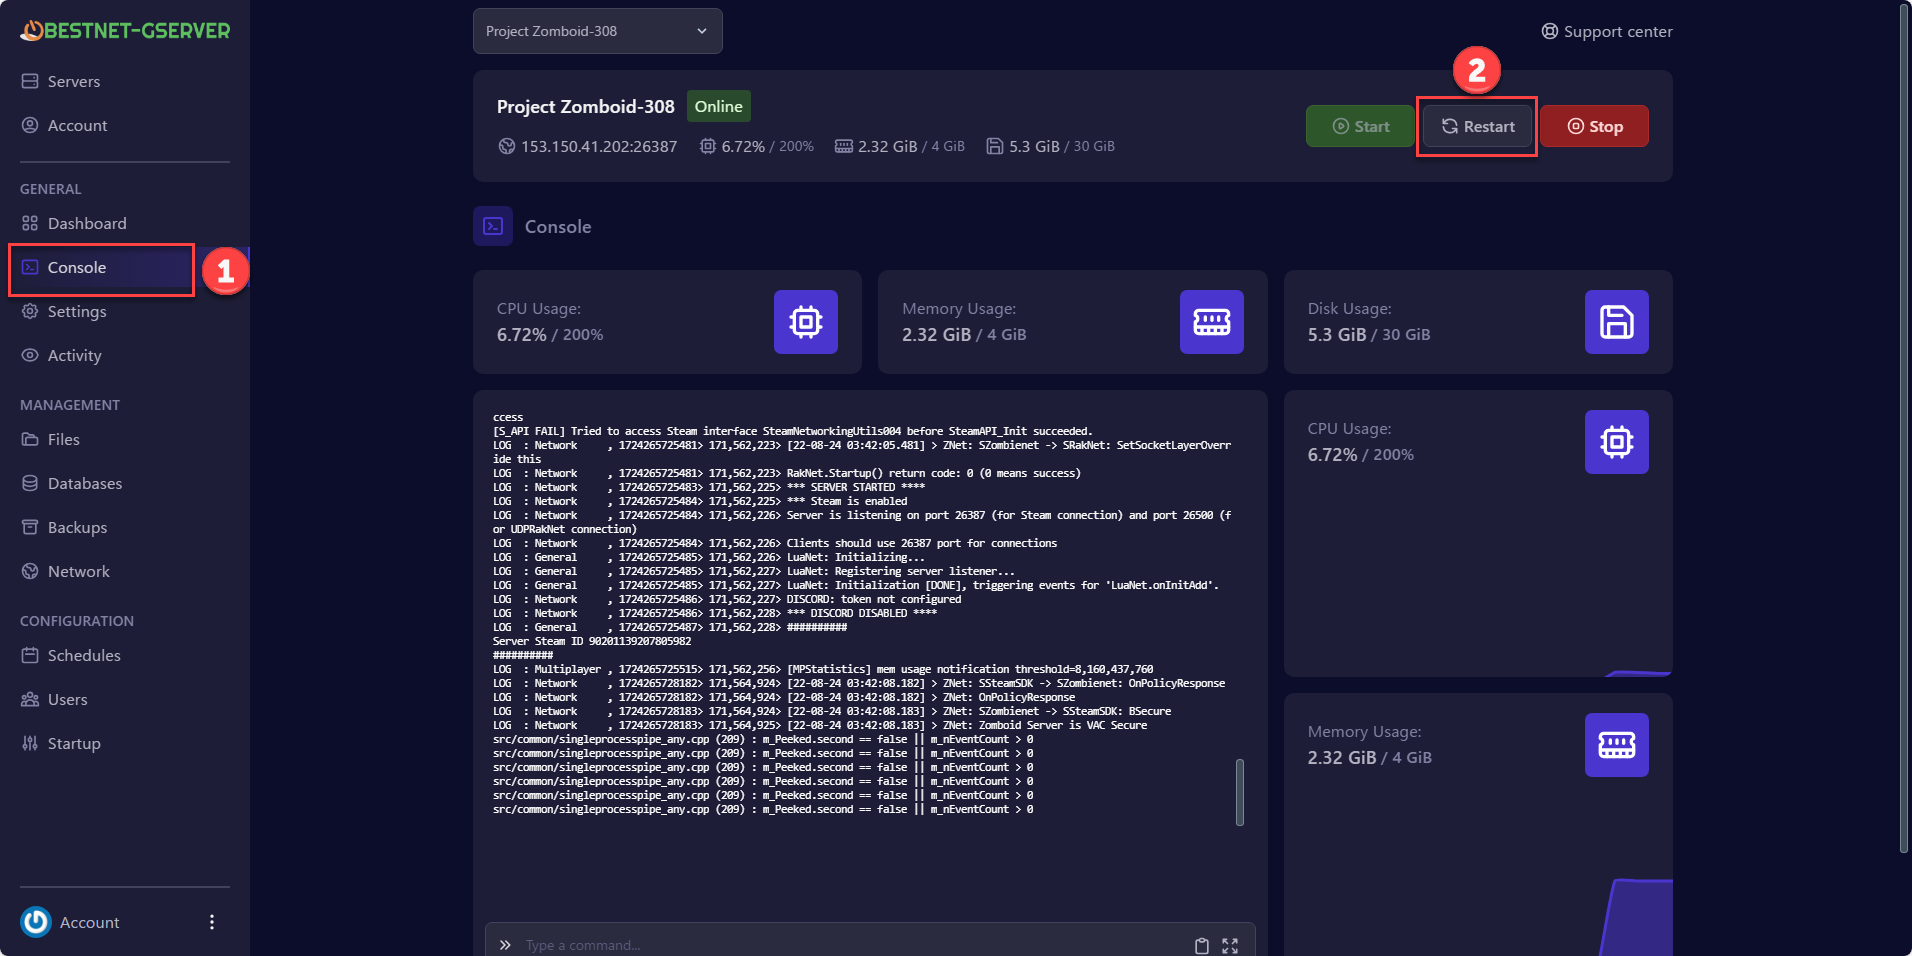Click the green Start button
The image size is (1912, 956).
(x=1360, y=126)
